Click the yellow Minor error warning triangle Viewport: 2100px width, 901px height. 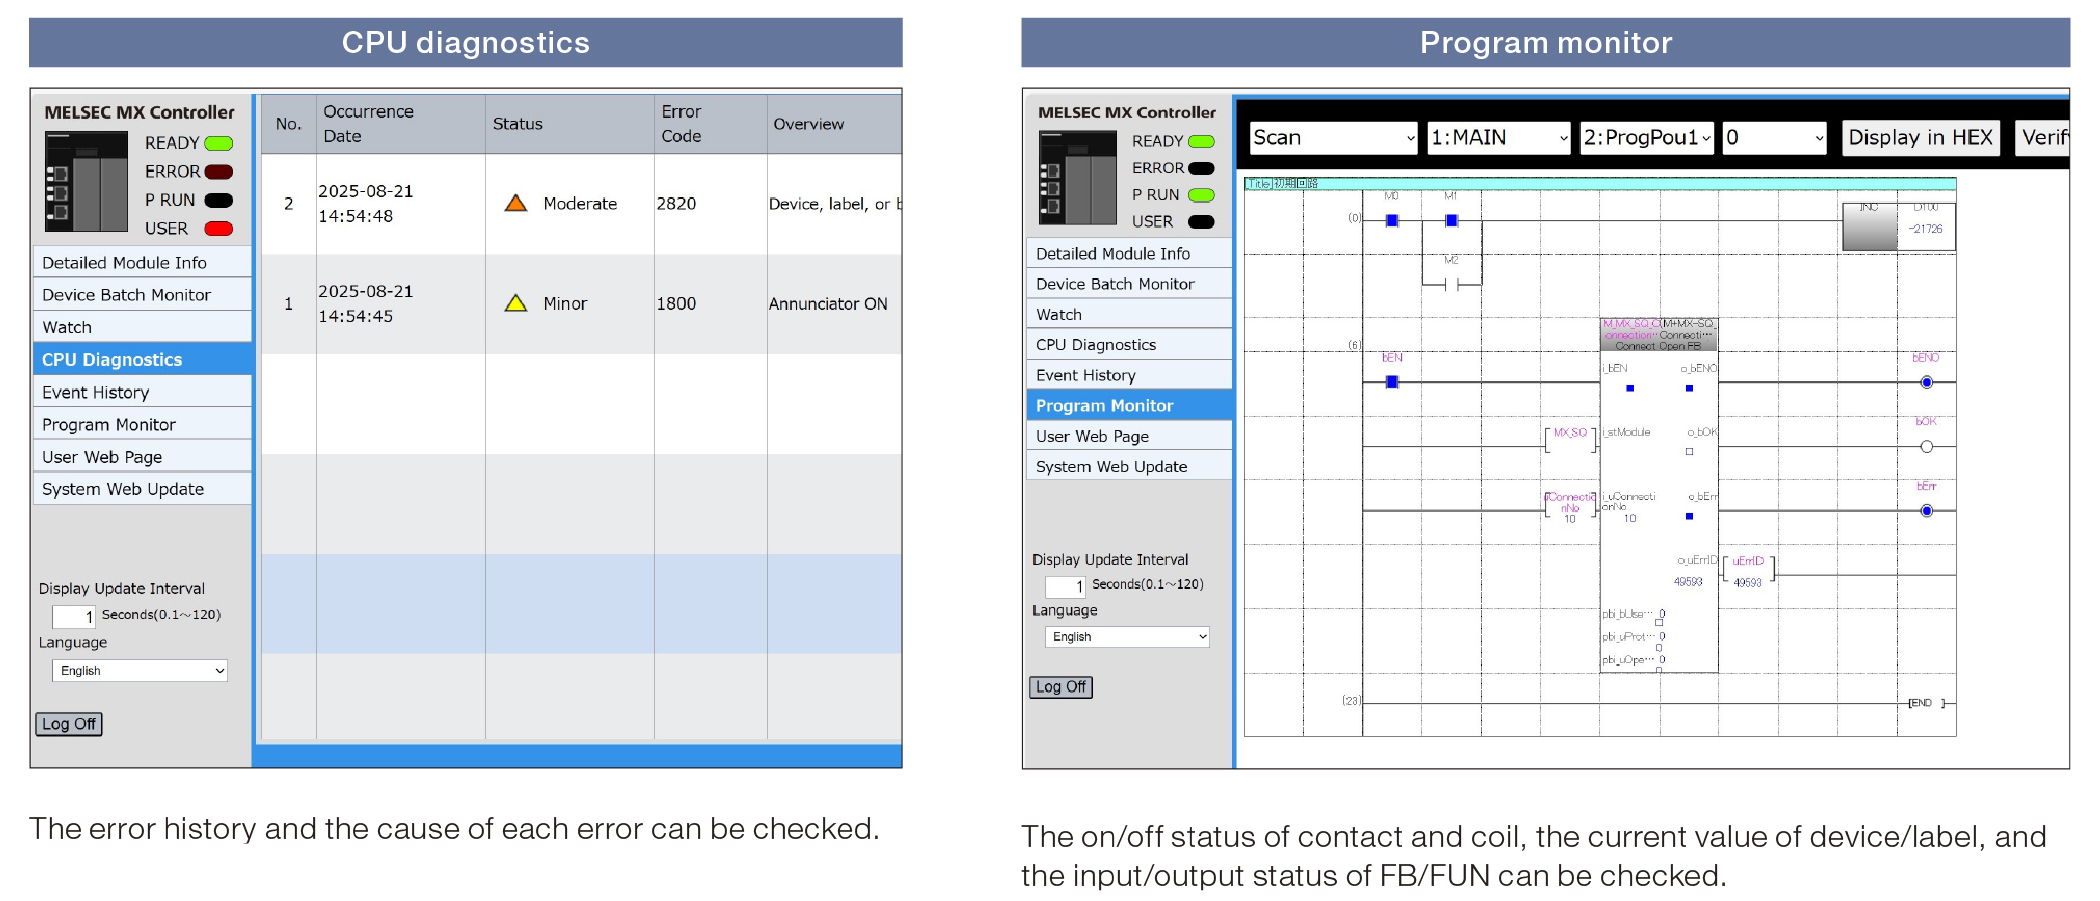pos(516,303)
